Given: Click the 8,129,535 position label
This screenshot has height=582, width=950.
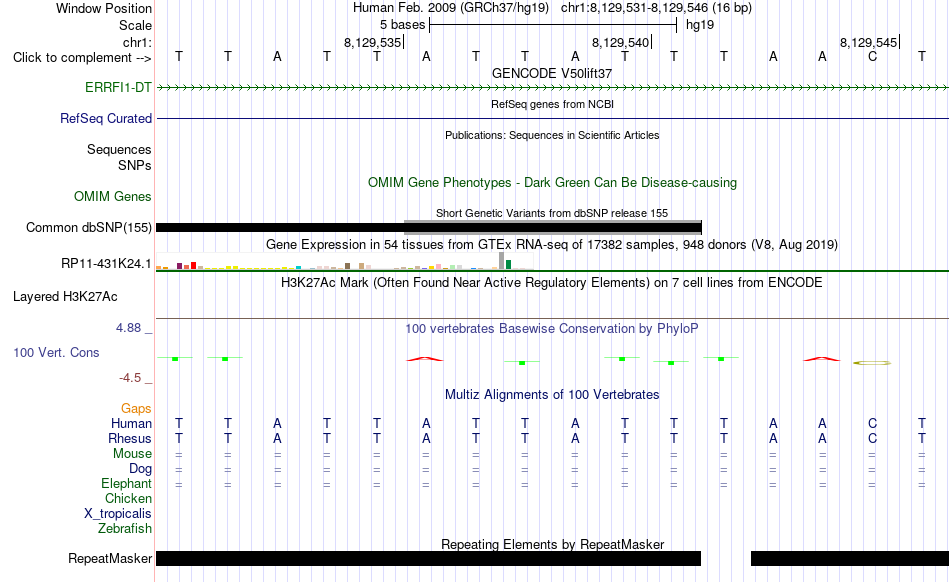Looking at the screenshot, I should (x=372, y=42).
